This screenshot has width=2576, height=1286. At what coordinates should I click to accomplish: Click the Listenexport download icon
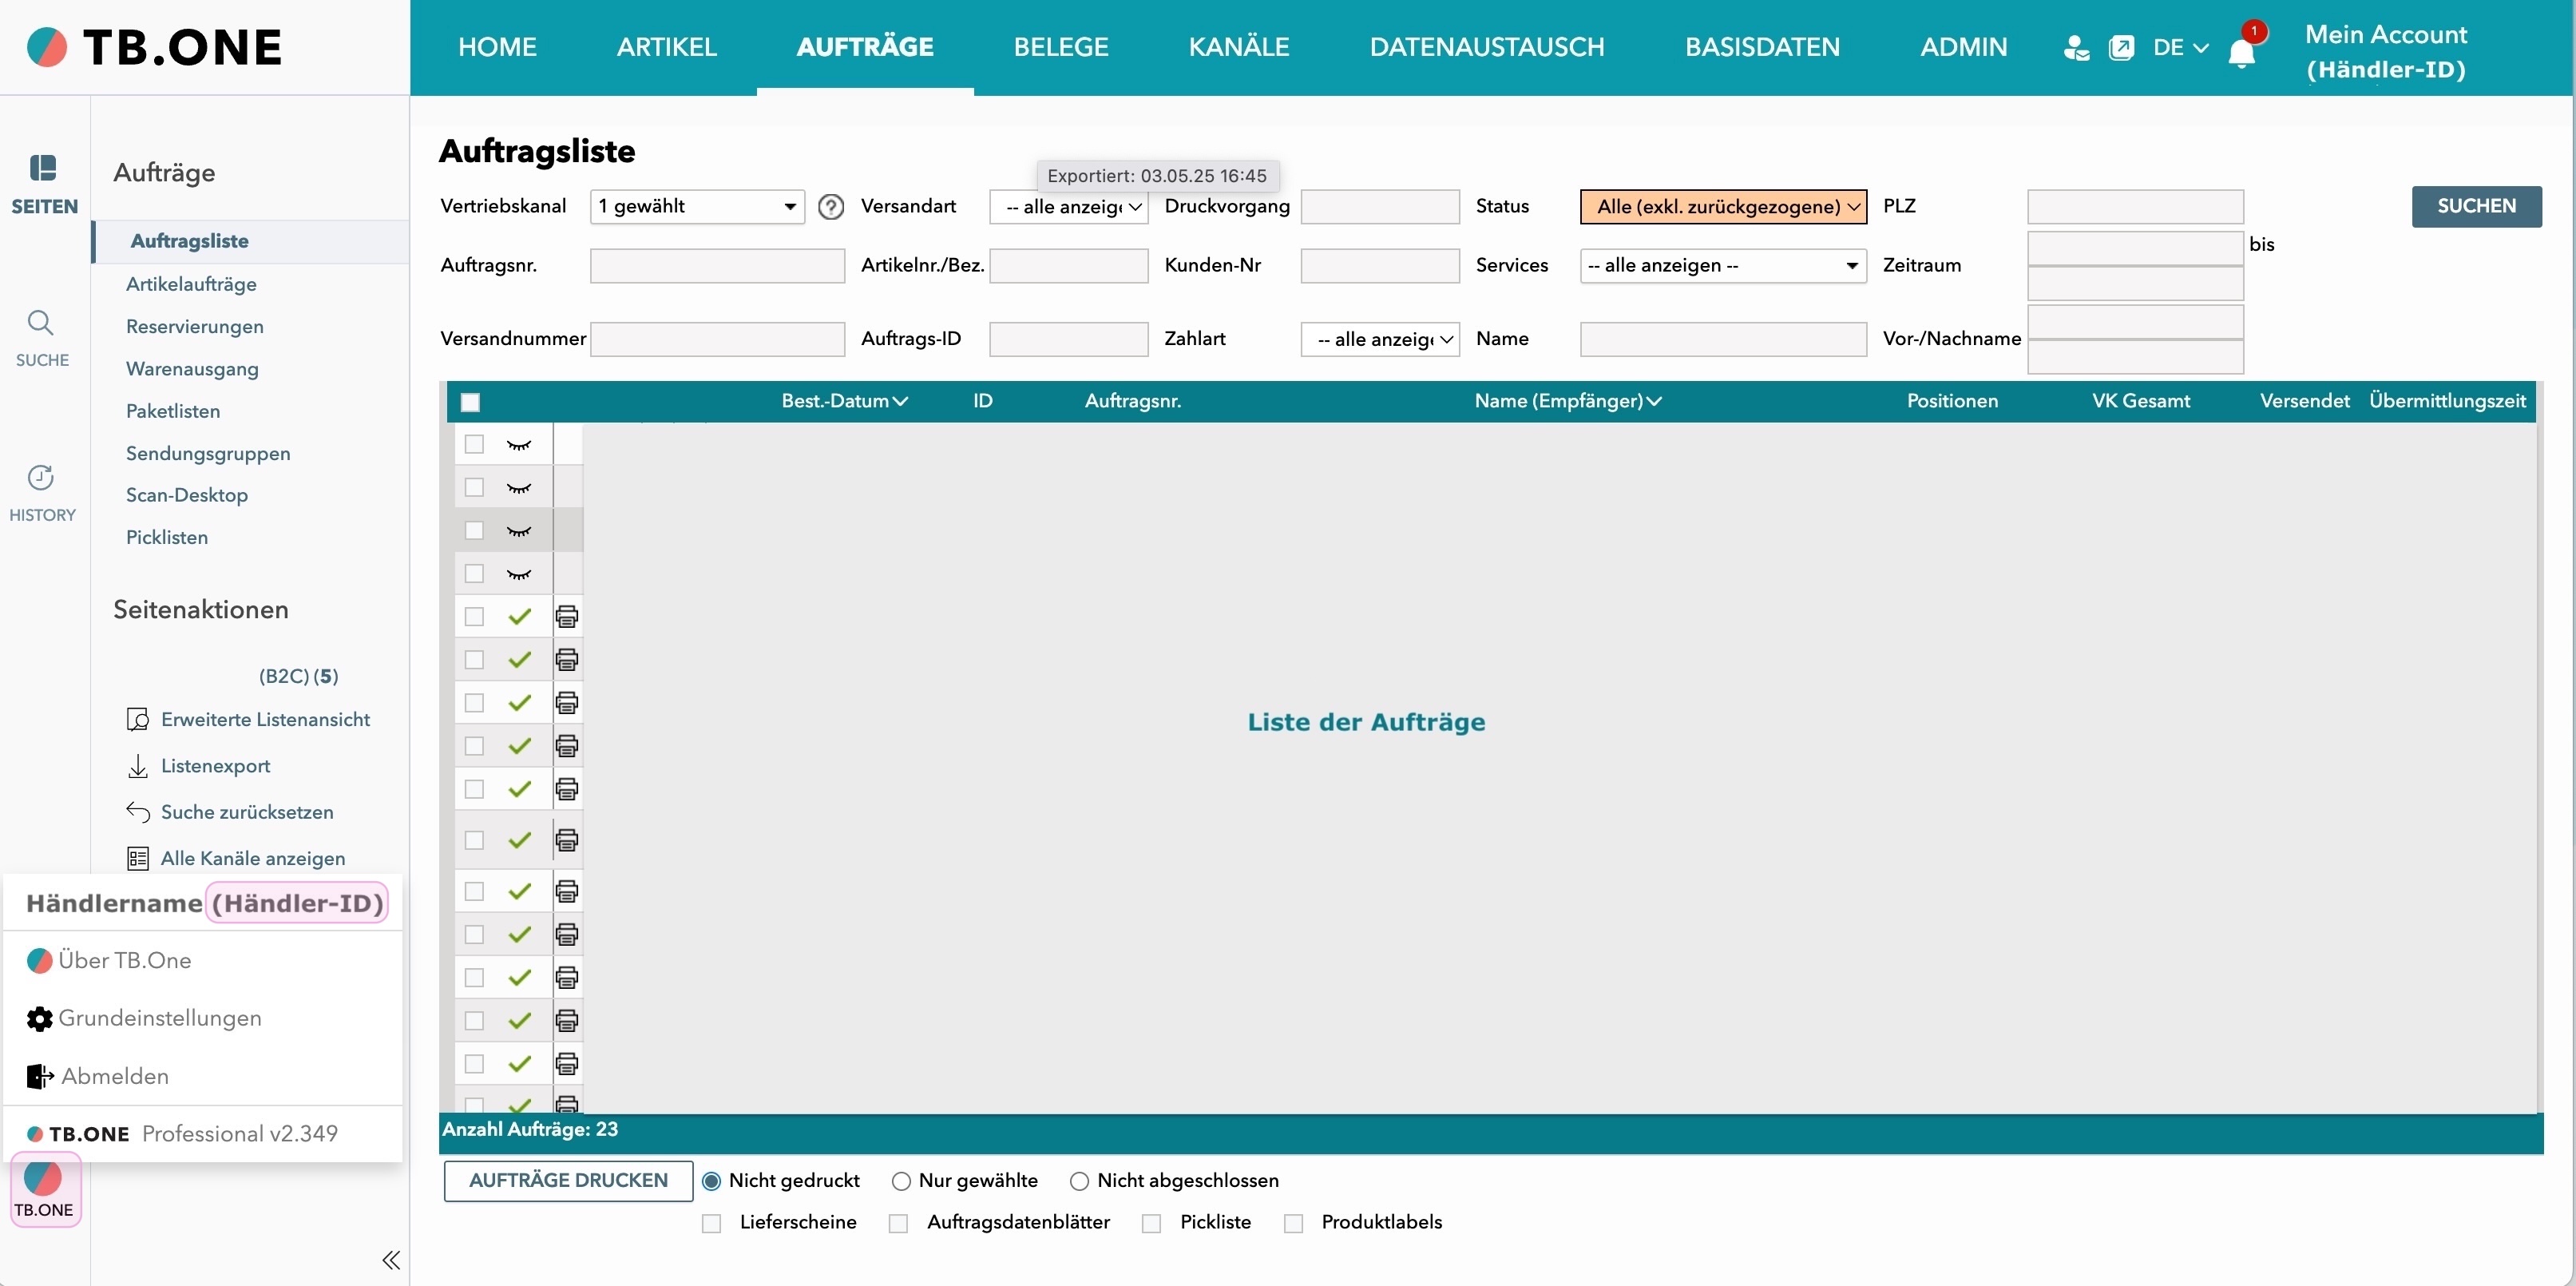point(138,766)
